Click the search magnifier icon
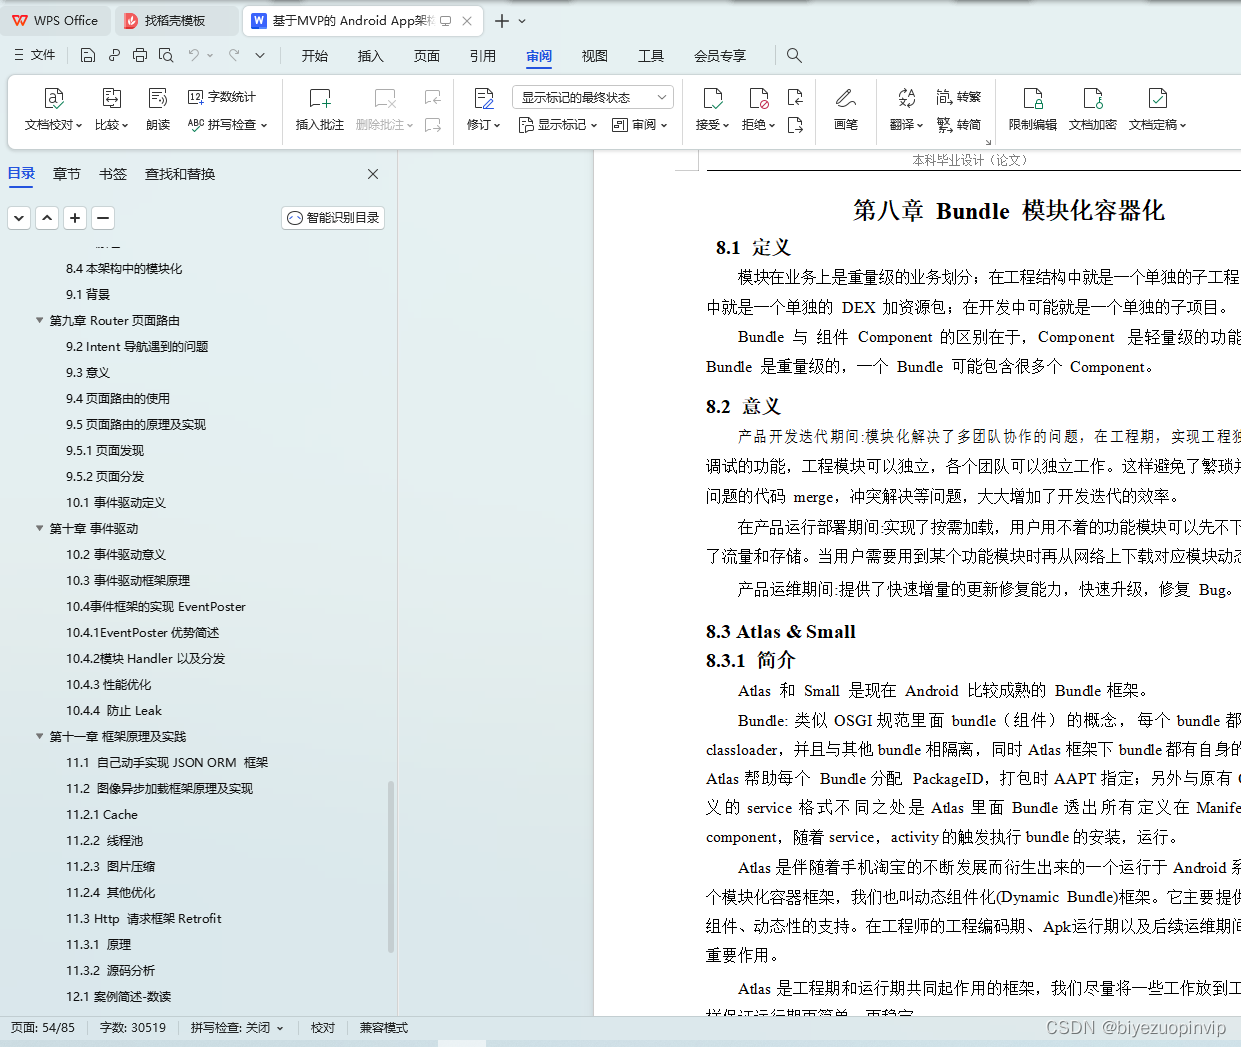The height and width of the screenshot is (1047, 1241). [x=794, y=56]
